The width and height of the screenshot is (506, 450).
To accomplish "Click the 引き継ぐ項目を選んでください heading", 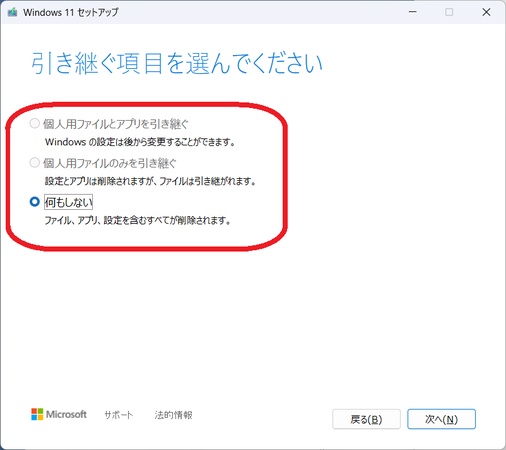I will tap(177, 63).
